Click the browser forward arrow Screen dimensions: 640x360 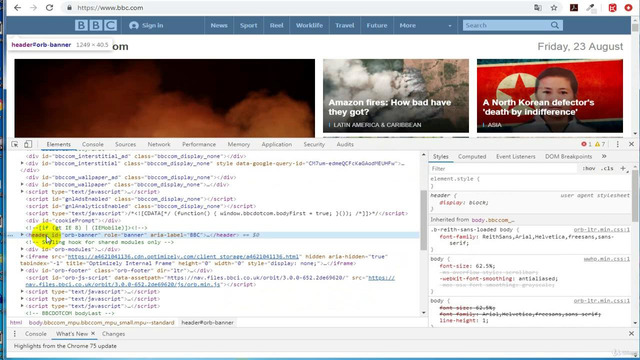(33, 8)
